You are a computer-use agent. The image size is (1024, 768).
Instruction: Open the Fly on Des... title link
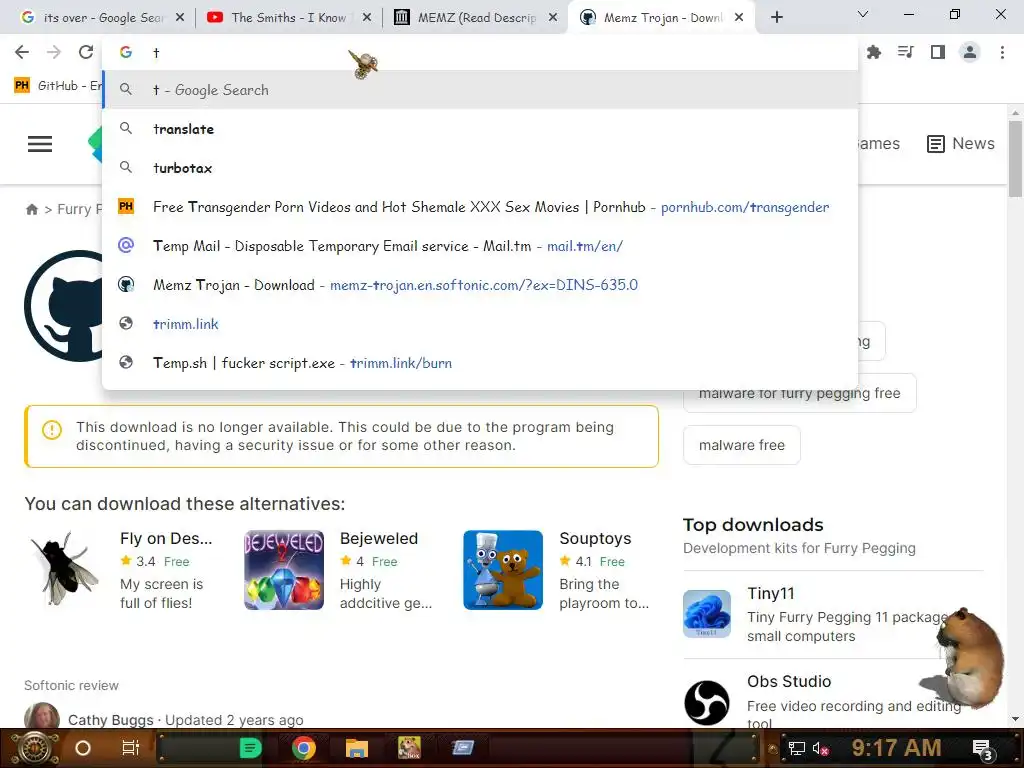166,538
